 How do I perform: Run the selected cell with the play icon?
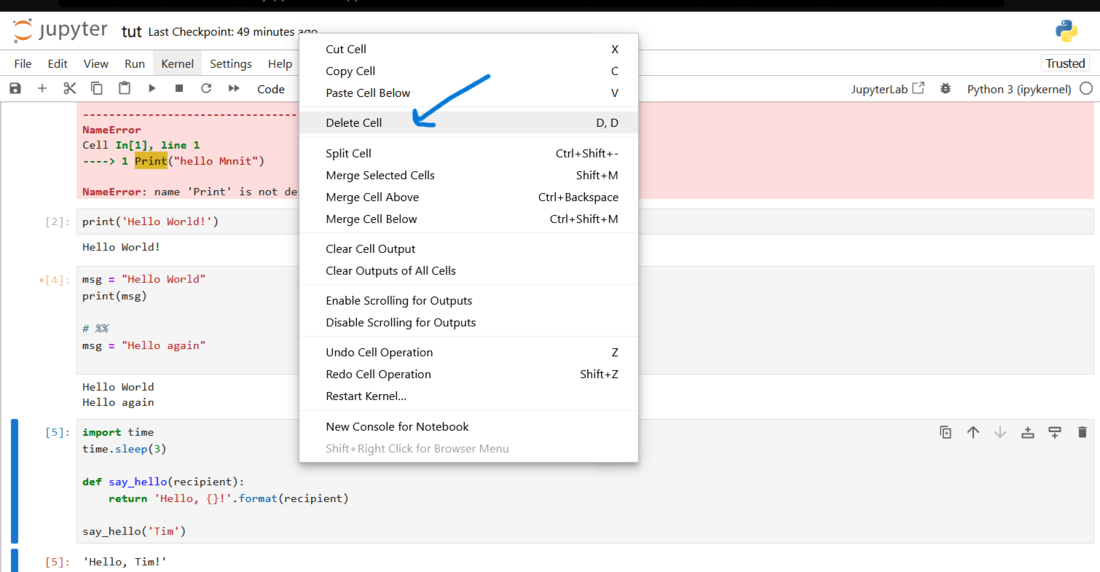(x=152, y=89)
